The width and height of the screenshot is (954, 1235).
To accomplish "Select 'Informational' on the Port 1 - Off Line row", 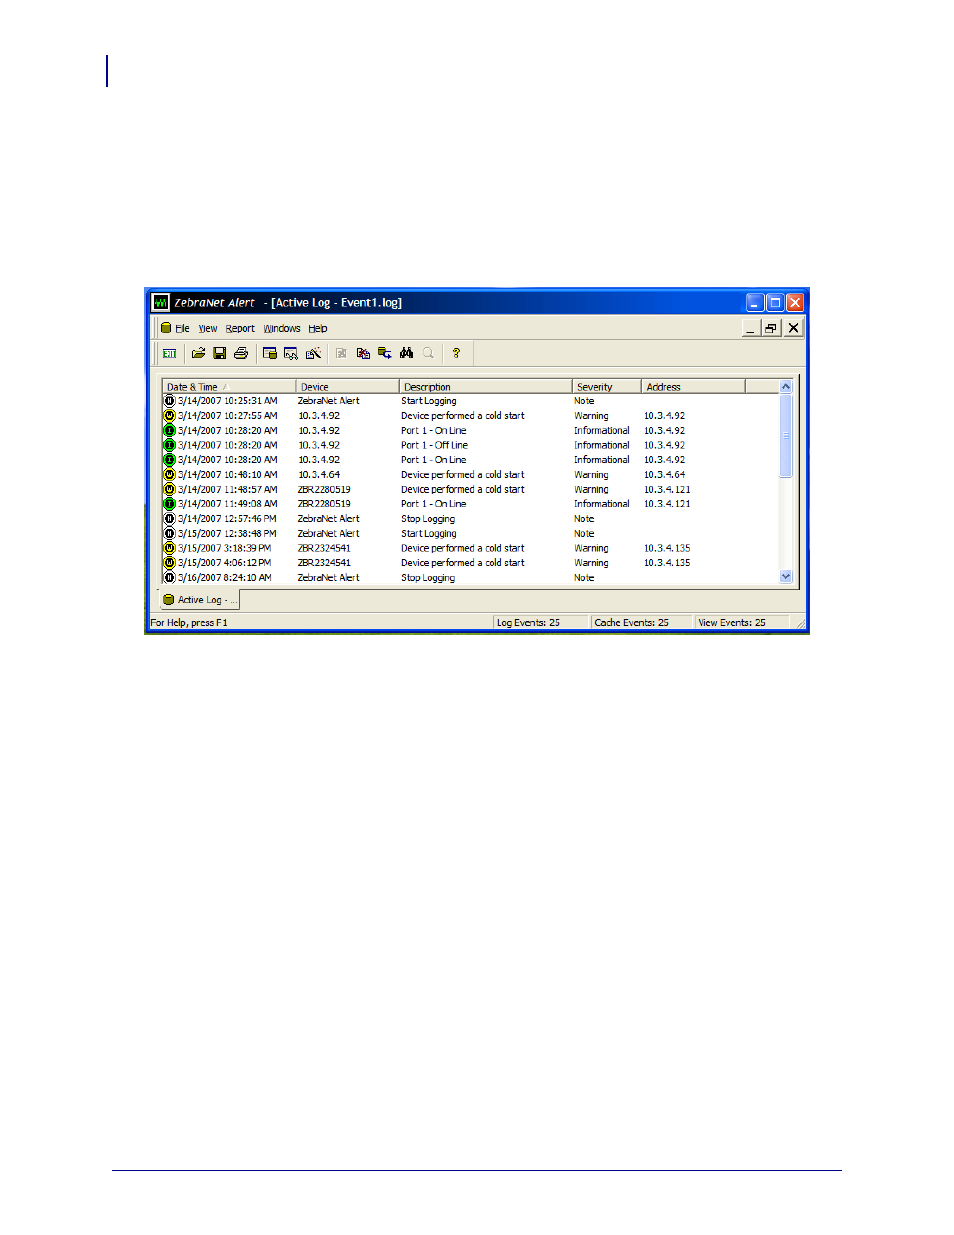I will pyautogui.click(x=602, y=445).
